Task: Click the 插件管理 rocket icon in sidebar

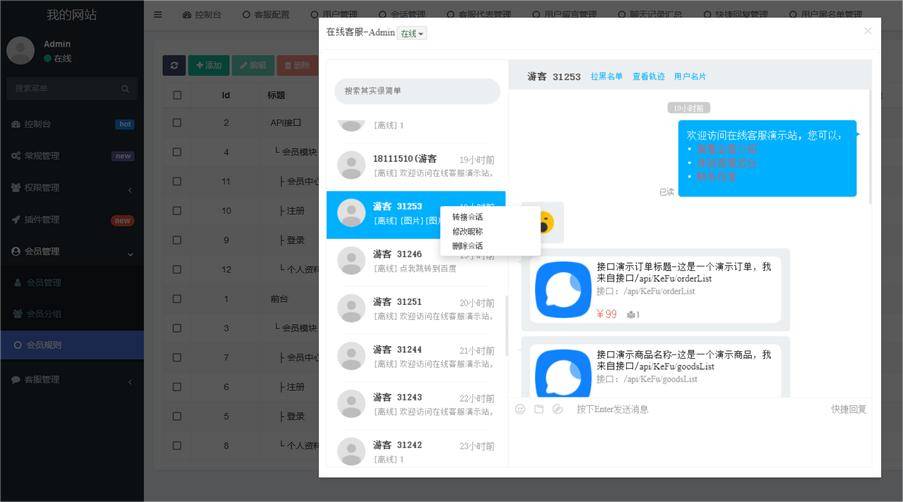Action: [16, 219]
